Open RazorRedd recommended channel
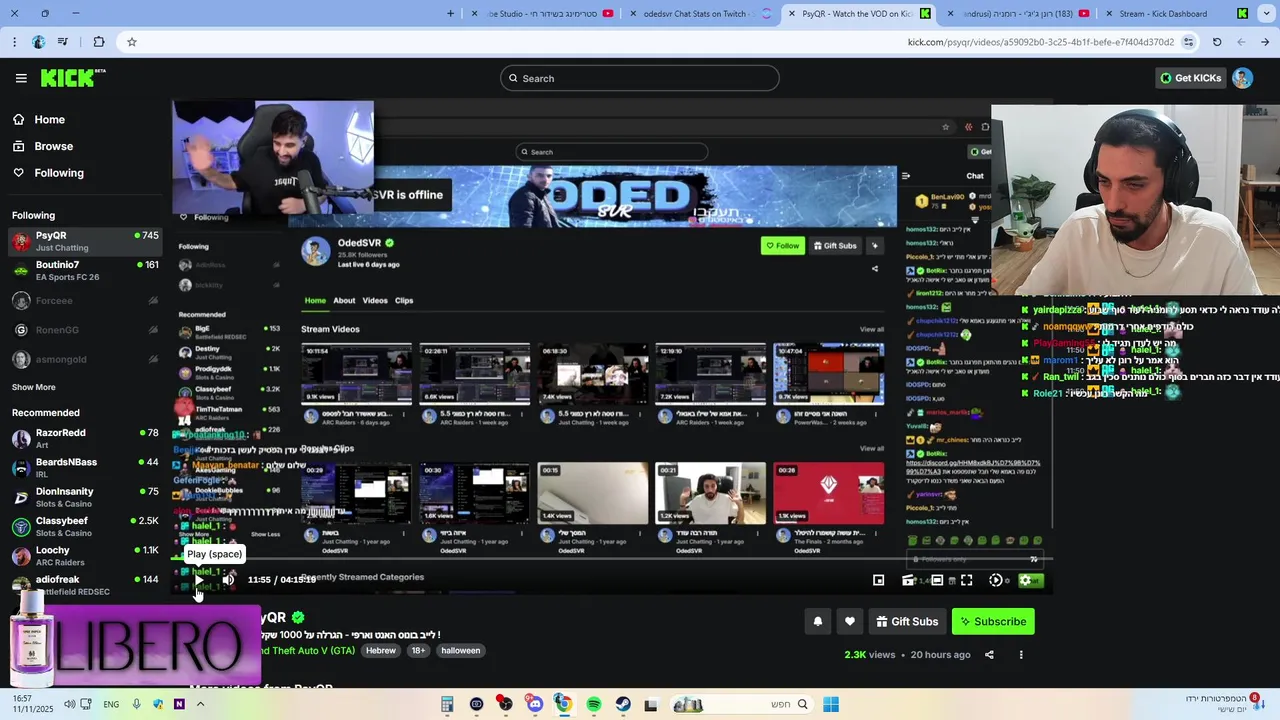 pyautogui.click(x=85, y=438)
